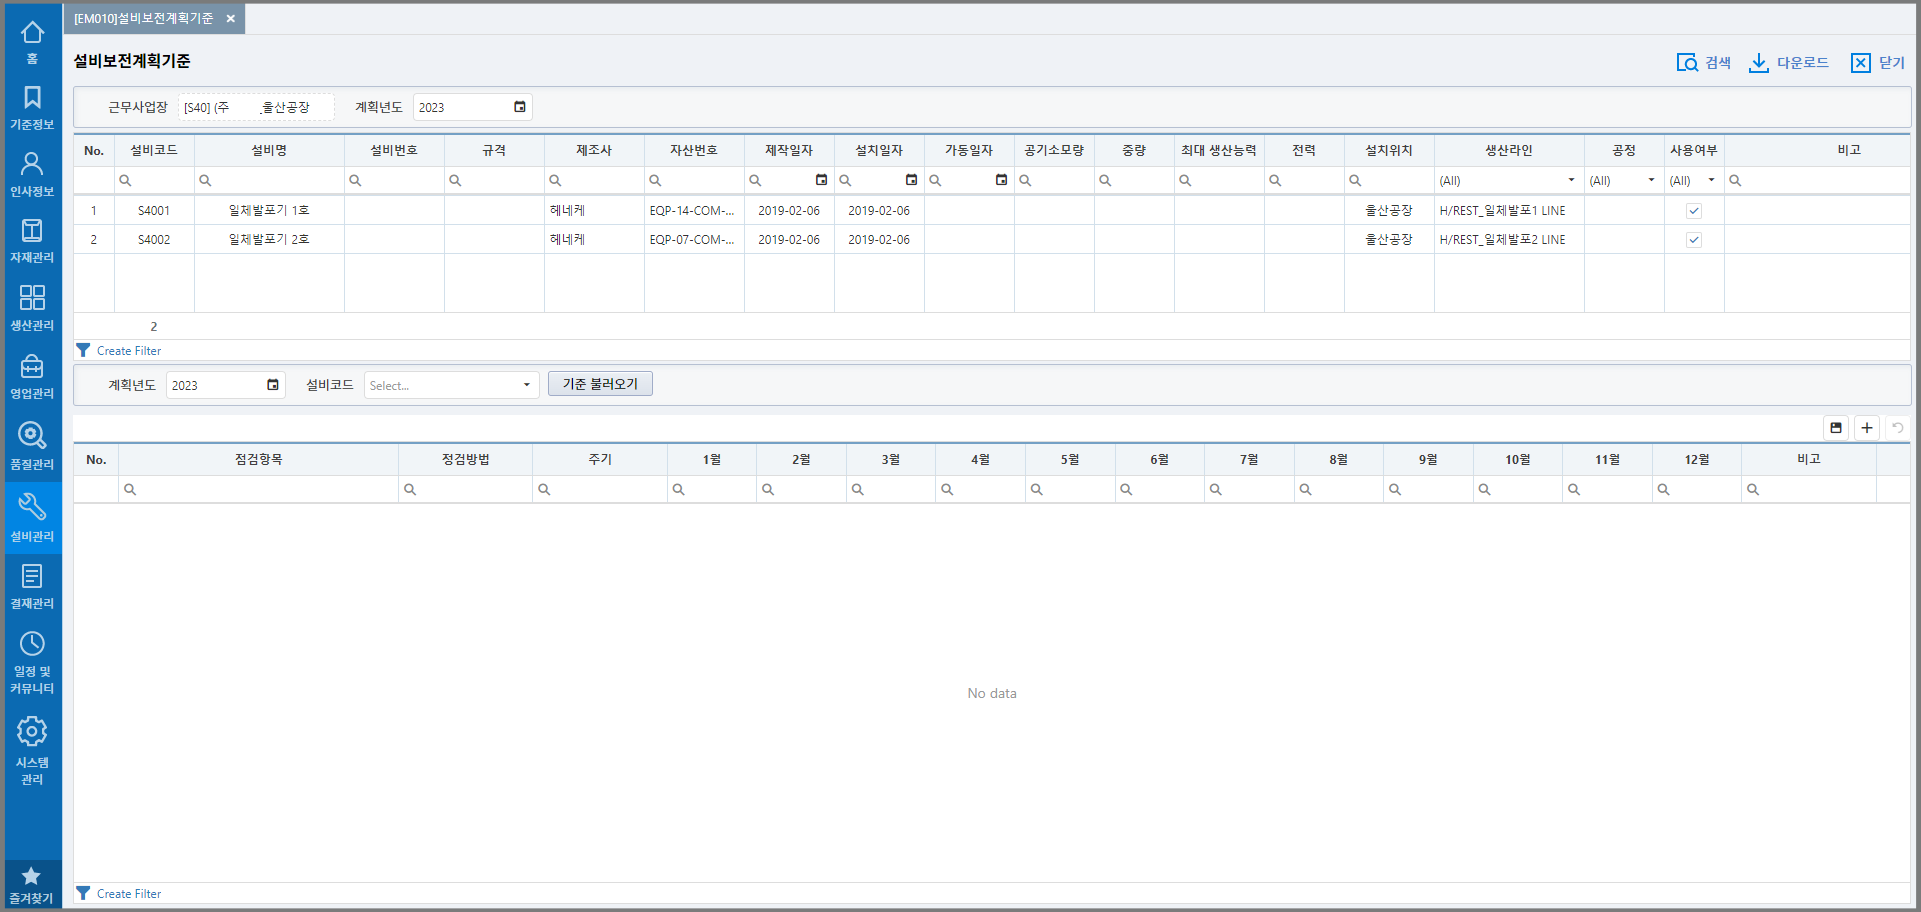This screenshot has width=1921, height=912.
Task: Click the save icon above lower grid
Action: [x=1836, y=428]
